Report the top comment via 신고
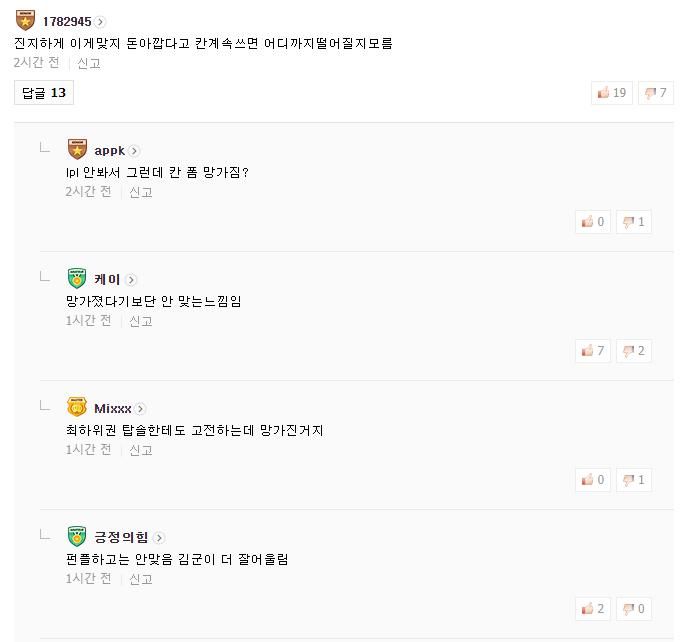This screenshot has height=642, width=685. [89, 63]
